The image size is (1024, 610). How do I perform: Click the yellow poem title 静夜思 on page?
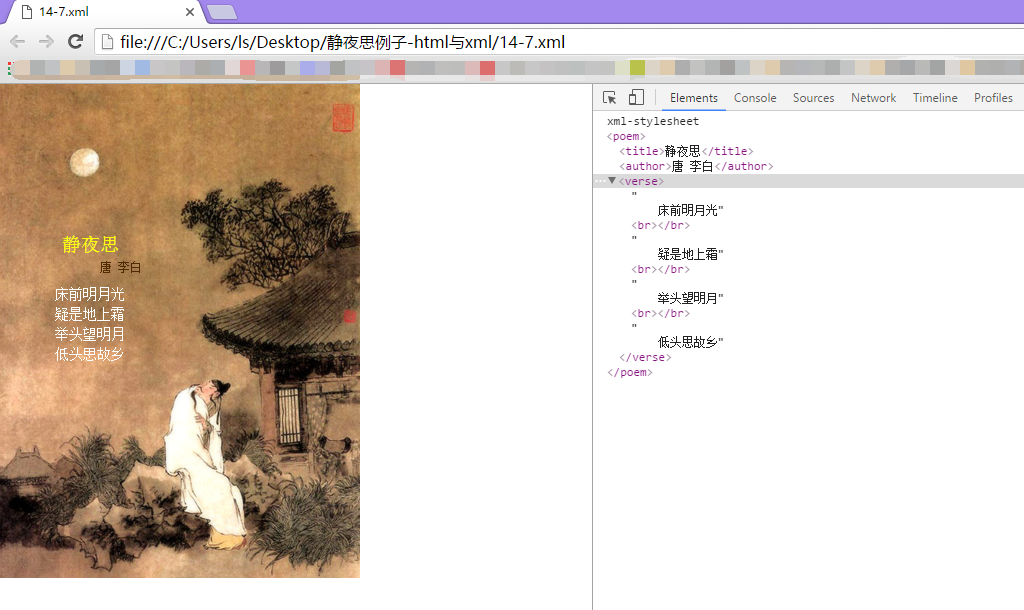click(90, 244)
